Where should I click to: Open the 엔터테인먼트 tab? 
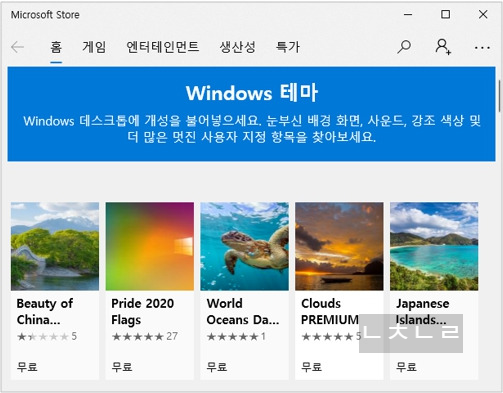[163, 47]
